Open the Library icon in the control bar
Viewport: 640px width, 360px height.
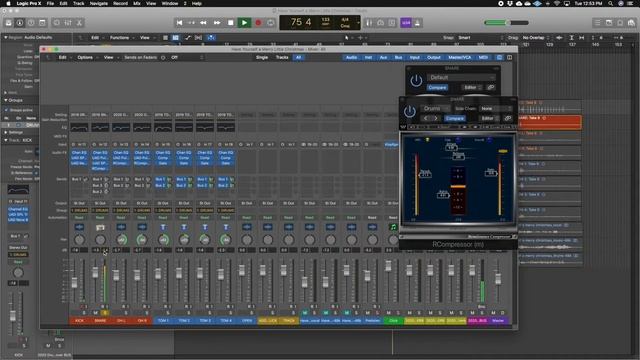point(9,23)
